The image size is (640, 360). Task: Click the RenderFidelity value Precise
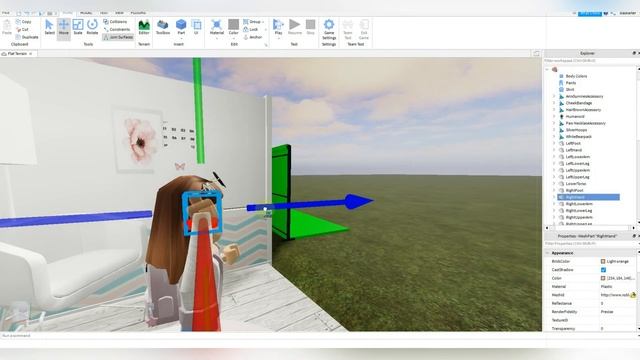click(x=607, y=312)
